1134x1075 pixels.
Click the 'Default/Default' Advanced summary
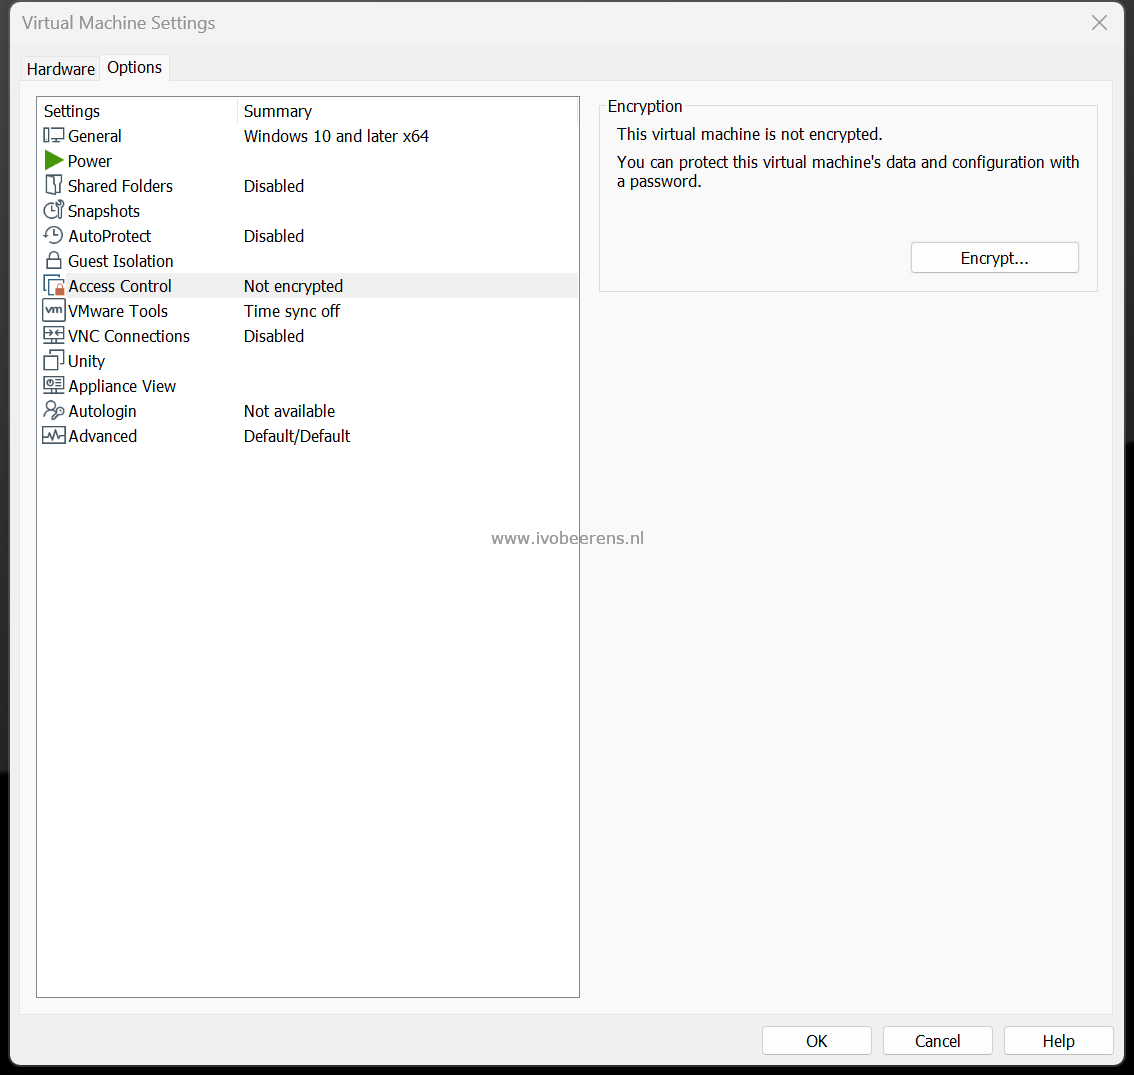(x=297, y=436)
